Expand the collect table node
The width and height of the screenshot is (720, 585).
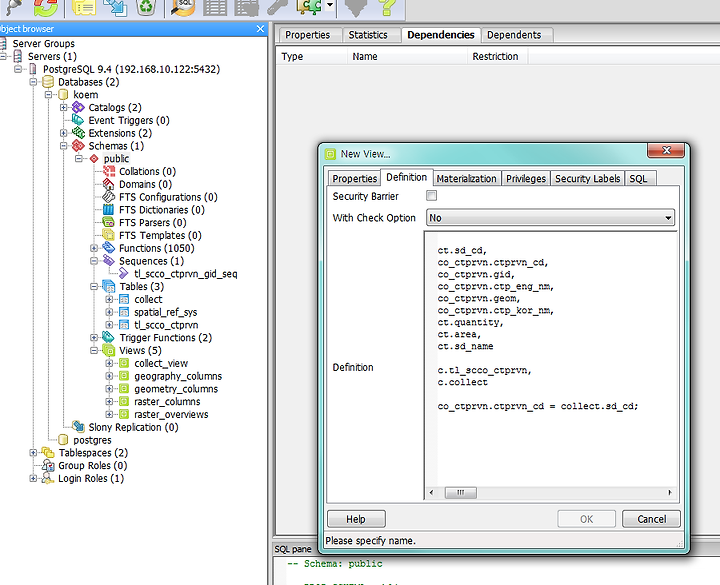click(x=109, y=299)
